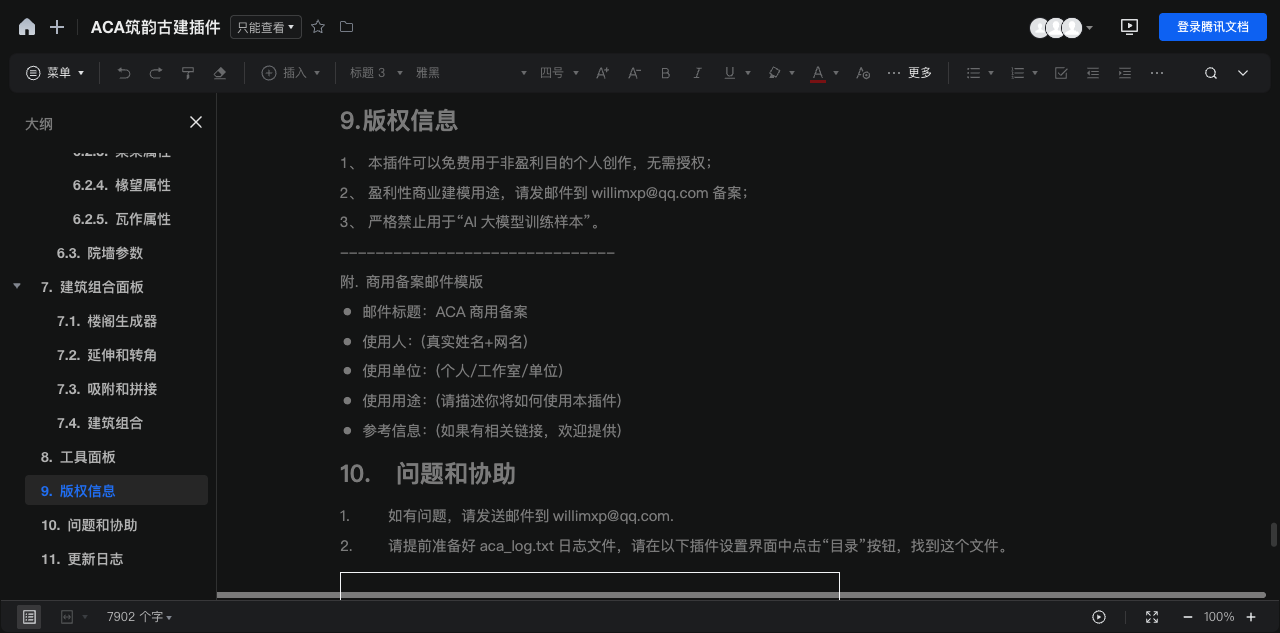Insert a bulleted list
1280x633 pixels.
click(973, 73)
